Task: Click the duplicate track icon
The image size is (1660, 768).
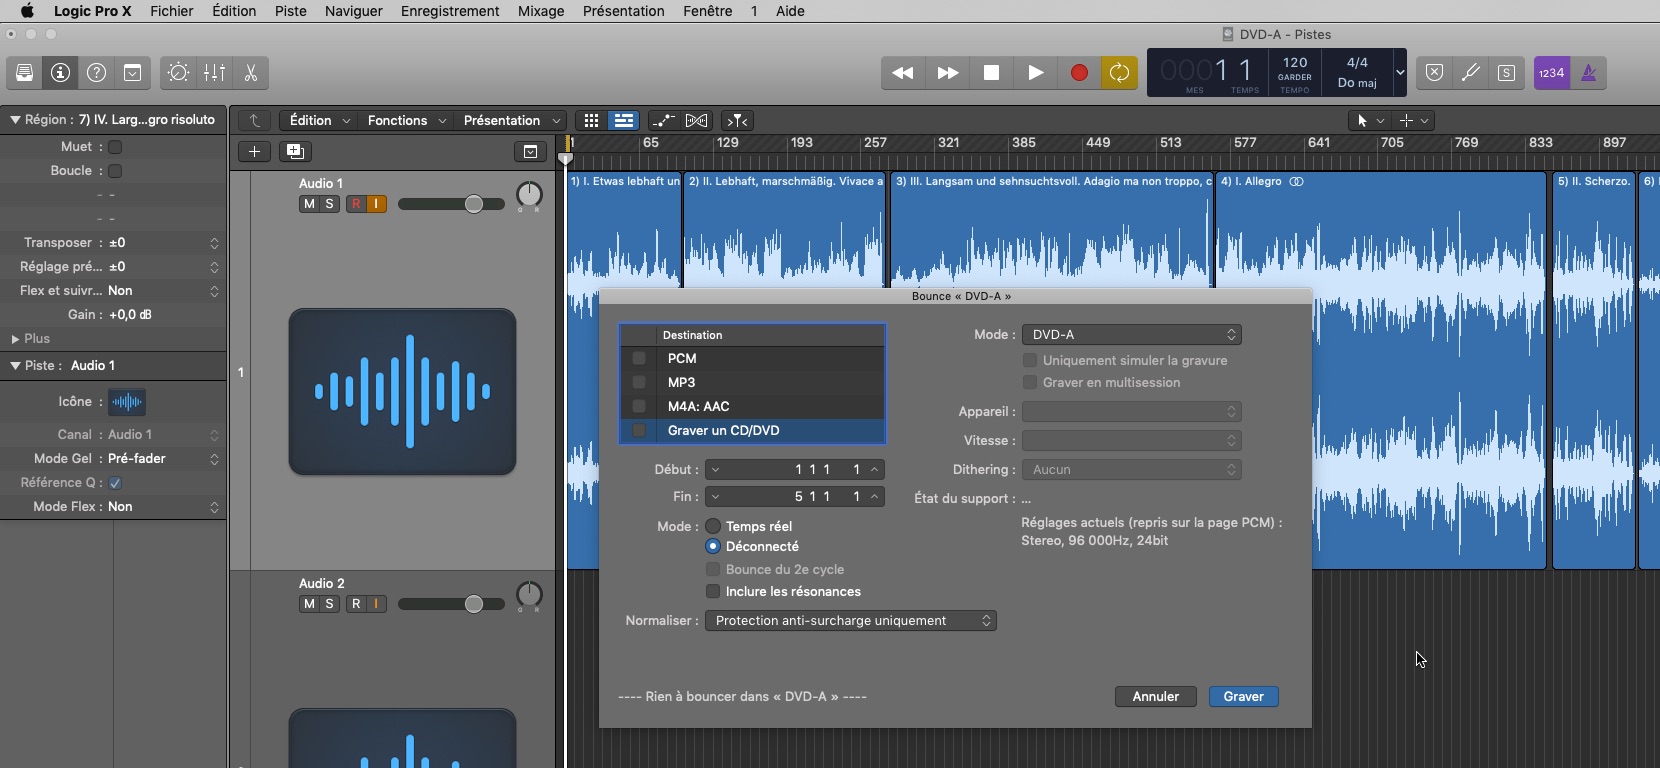Action: pos(295,152)
